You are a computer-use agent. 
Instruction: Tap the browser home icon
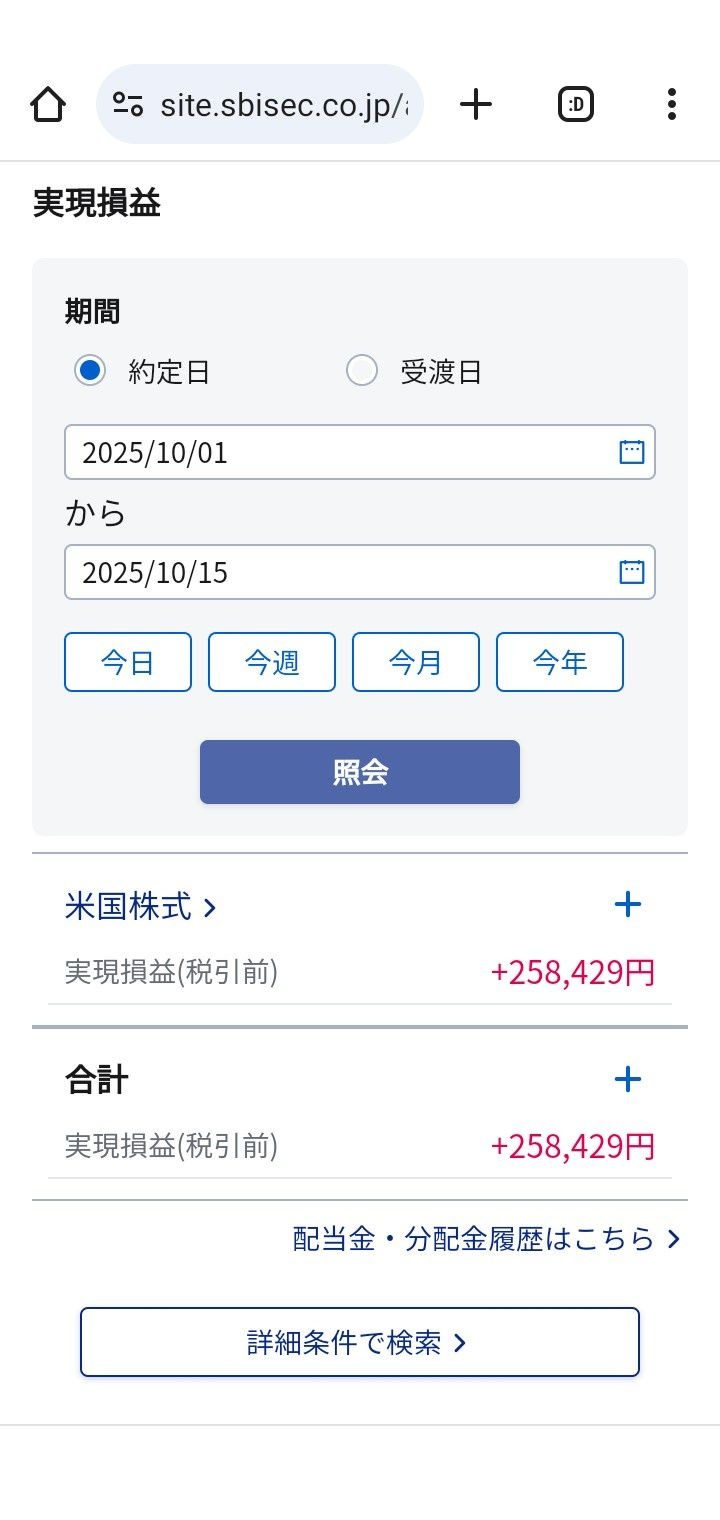[48, 104]
